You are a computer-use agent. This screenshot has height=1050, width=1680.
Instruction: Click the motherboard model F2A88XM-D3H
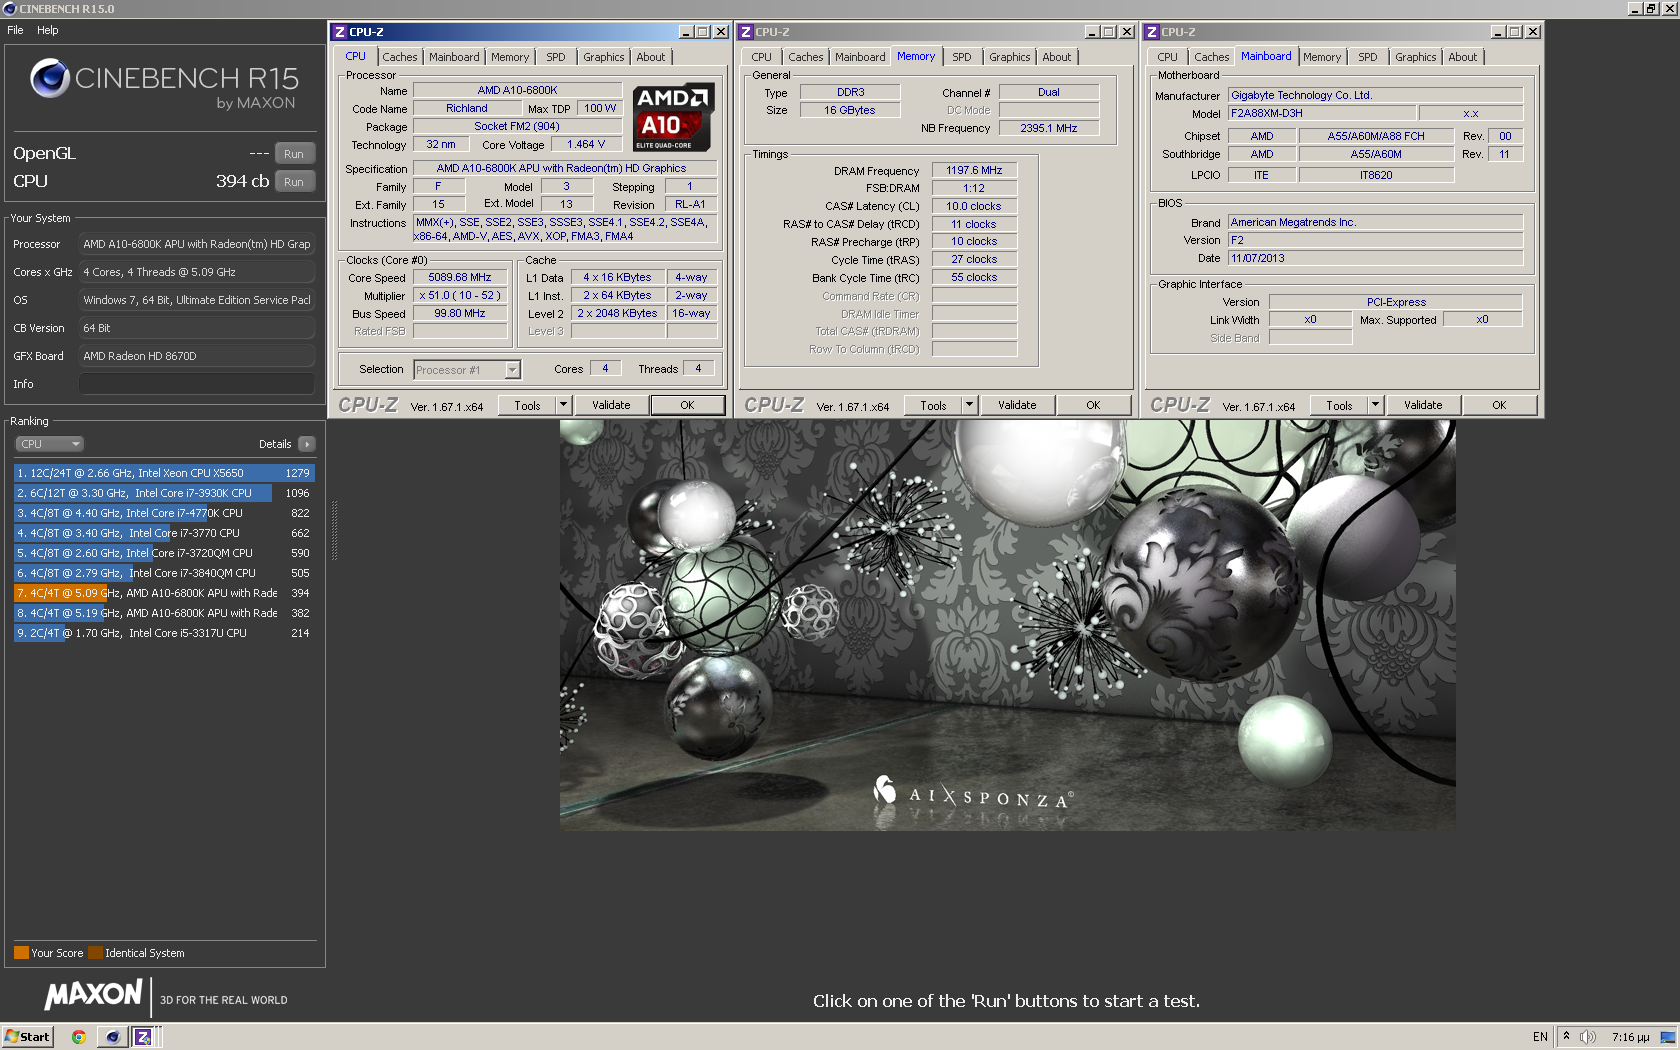pyautogui.click(x=1321, y=114)
